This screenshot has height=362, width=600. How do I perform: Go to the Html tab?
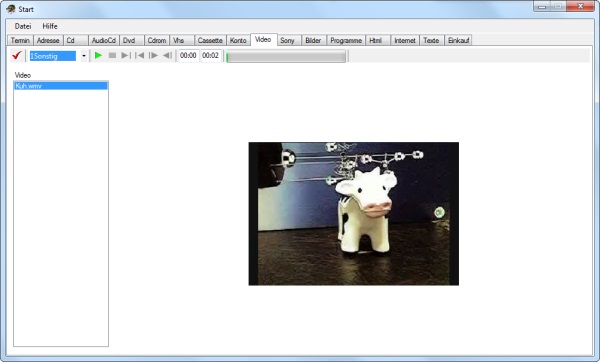pos(378,40)
